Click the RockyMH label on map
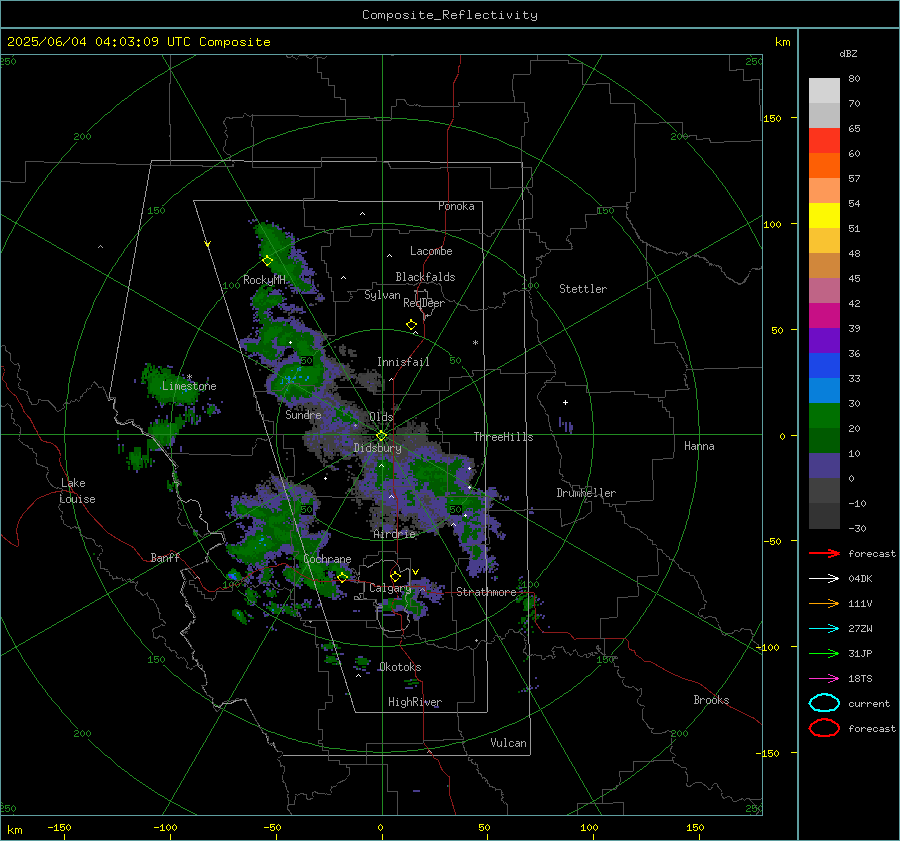Screen dimensions: 900x841 (x=264, y=280)
